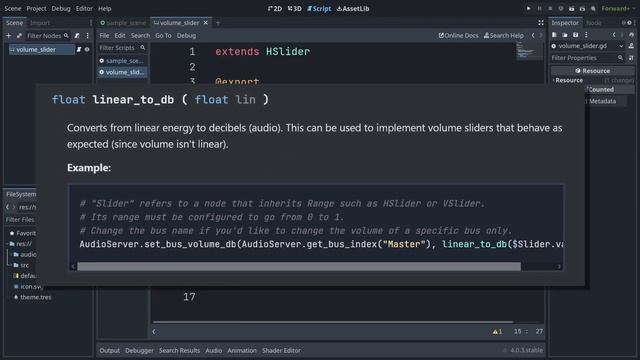Image resolution: width=640 pixels, height=360 pixels.
Task: Go to previous object in Inspector history
Action: [x=614, y=35]
